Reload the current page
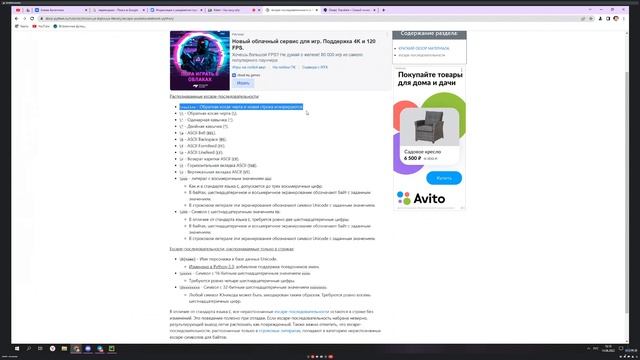 tap(32, 18)
